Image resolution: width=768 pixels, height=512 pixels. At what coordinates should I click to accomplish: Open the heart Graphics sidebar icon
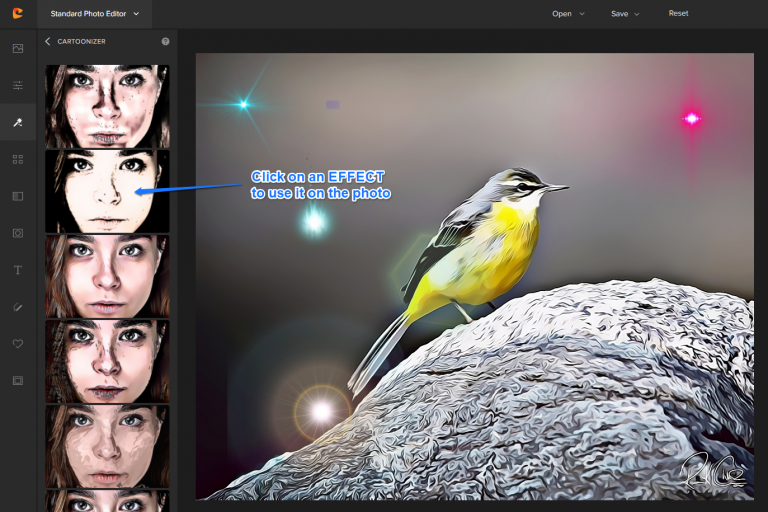coord(18,344)
